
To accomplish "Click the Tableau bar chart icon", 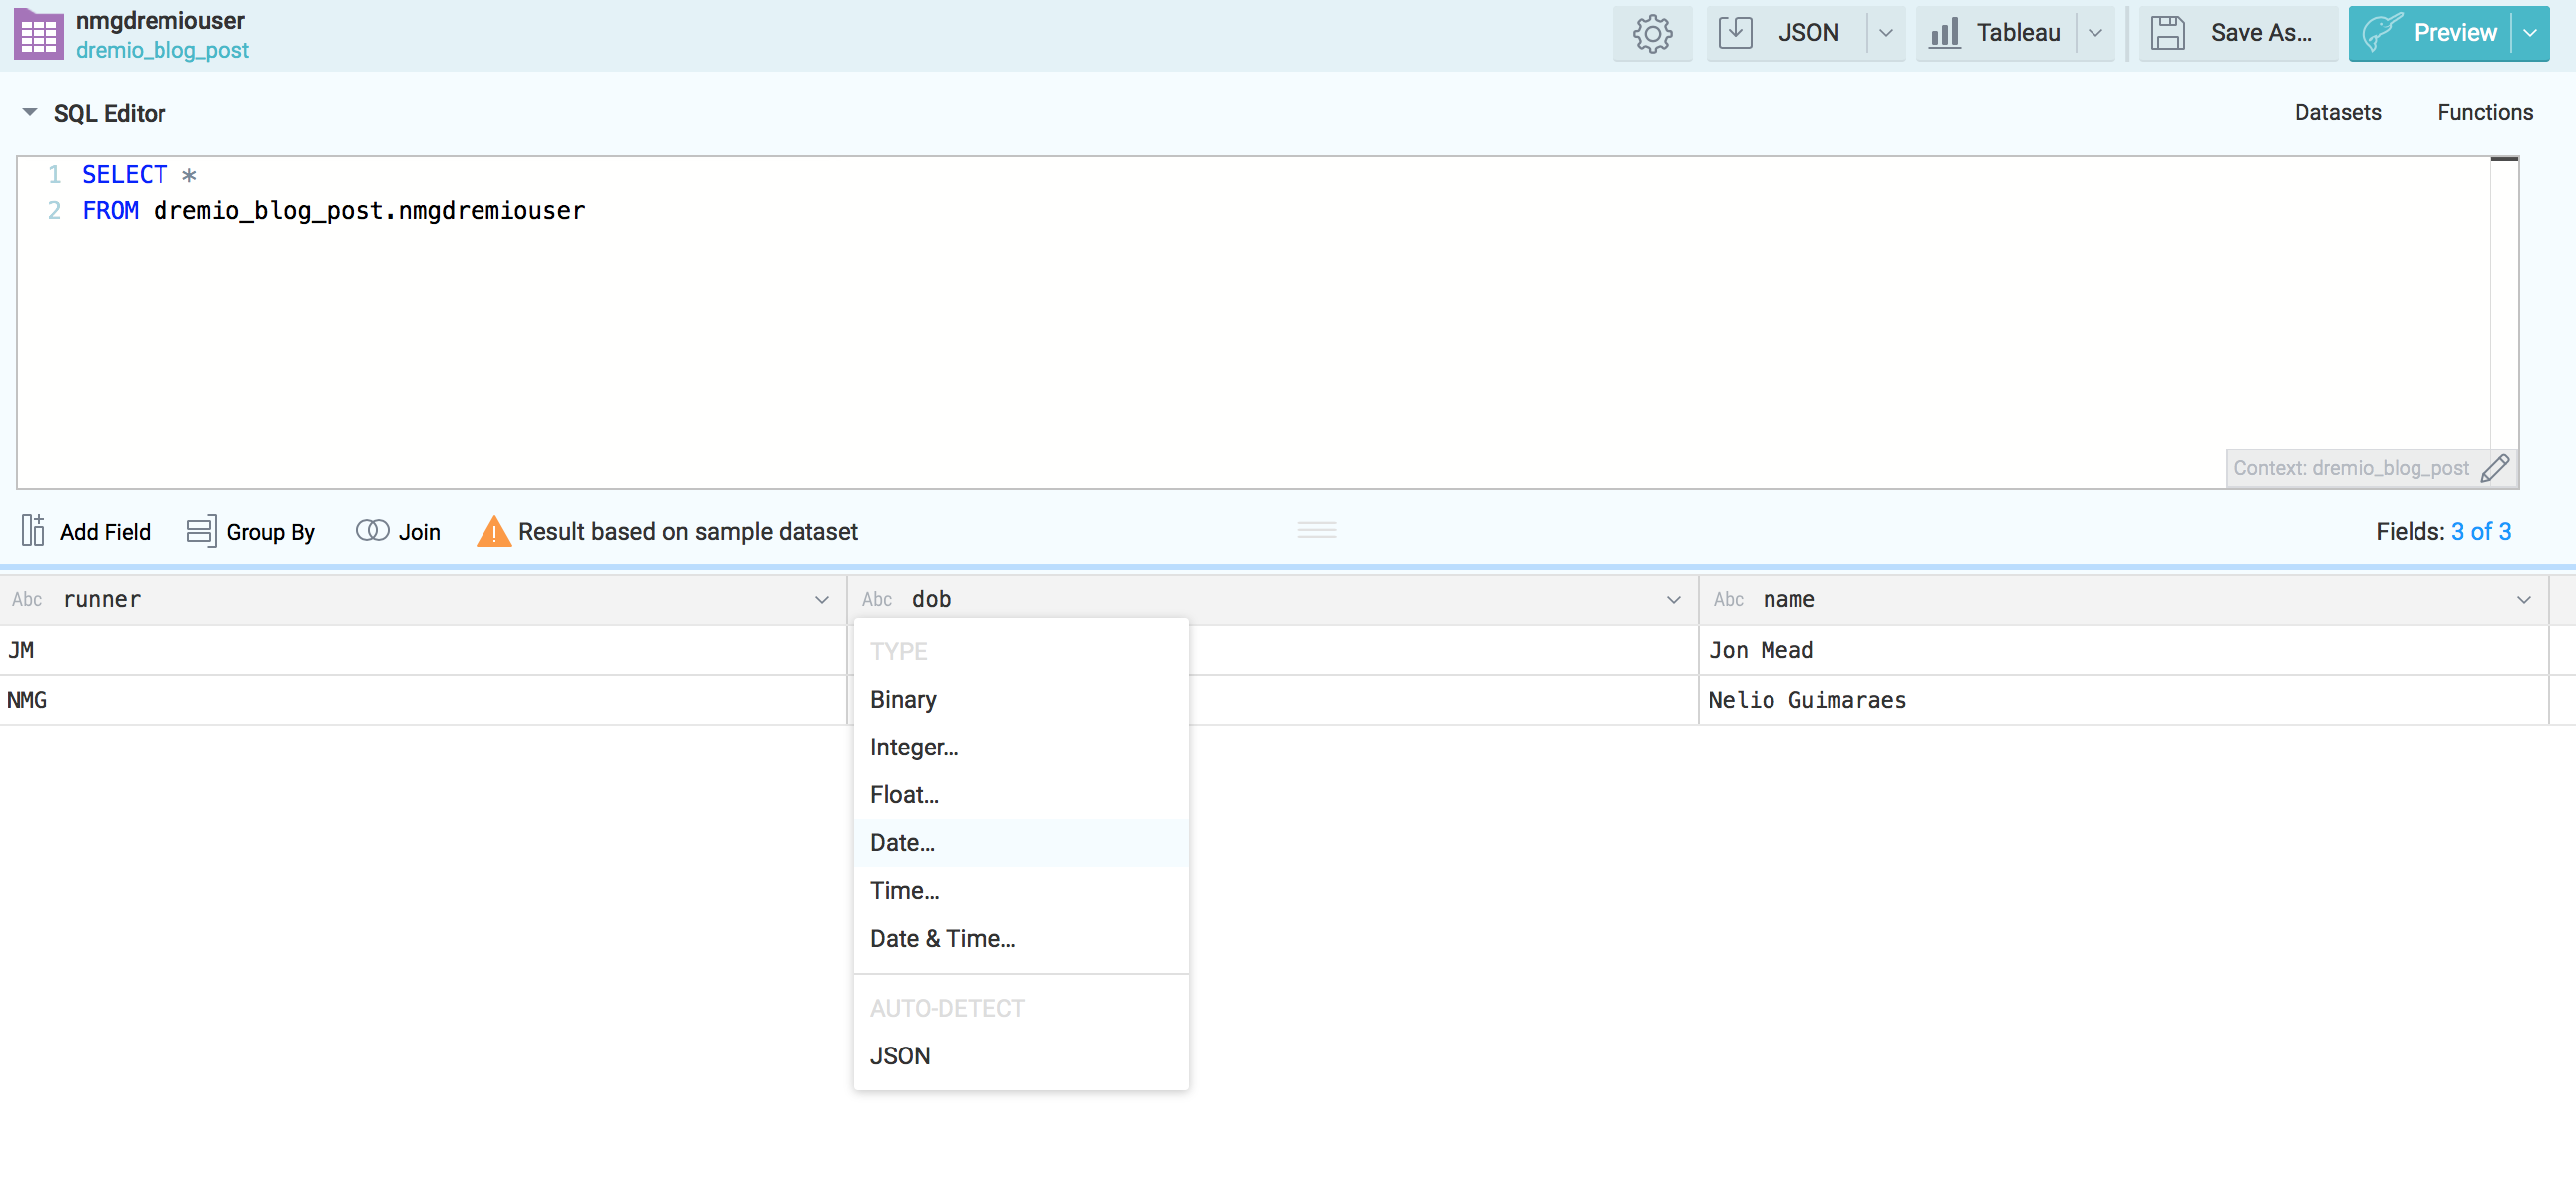I will 1944,33.
